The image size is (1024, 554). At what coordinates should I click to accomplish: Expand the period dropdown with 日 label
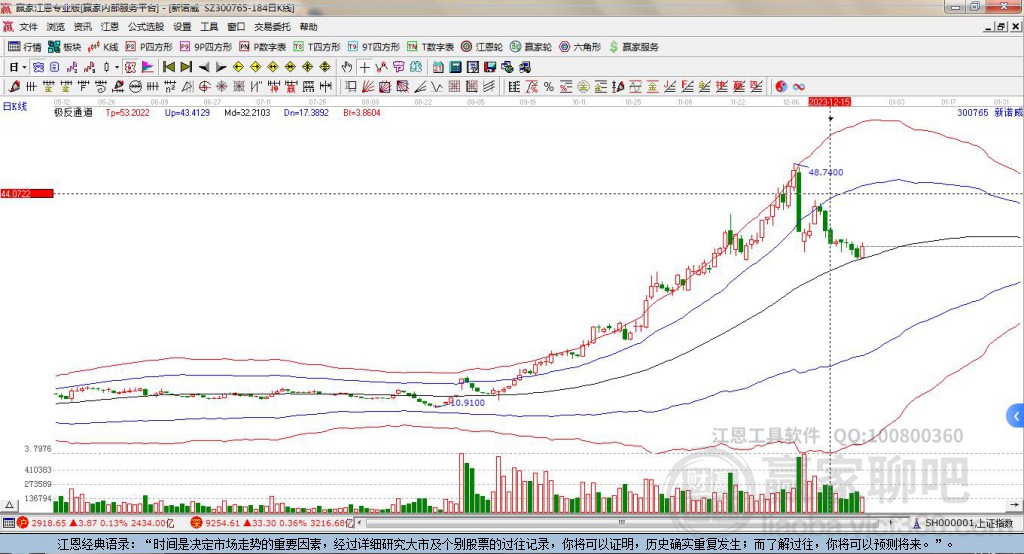pyautogui.click(x=16, y=67)
